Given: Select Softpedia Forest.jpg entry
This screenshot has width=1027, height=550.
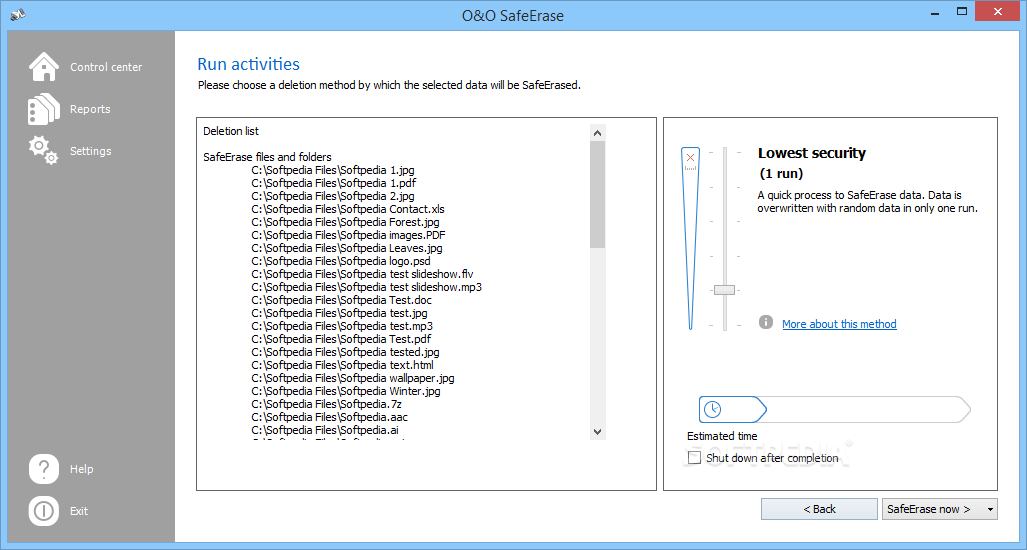Looking at the screenshot, I should (x=345, y=222).
